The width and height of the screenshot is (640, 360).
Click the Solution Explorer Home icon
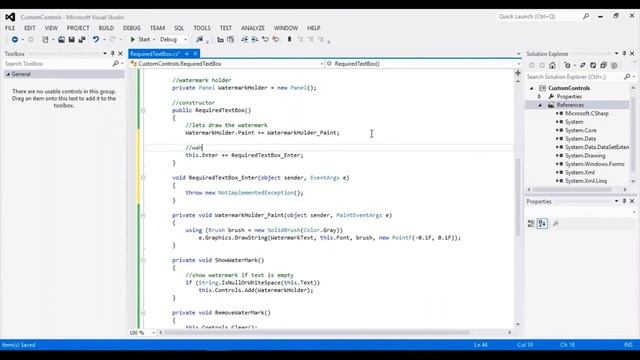[552, 65]
